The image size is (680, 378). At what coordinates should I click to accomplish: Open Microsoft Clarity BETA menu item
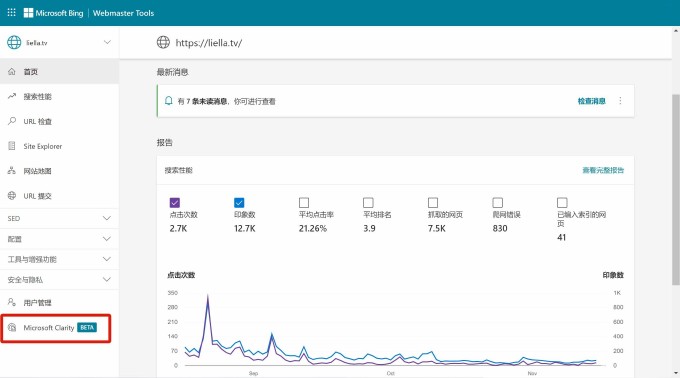point(56,328)
